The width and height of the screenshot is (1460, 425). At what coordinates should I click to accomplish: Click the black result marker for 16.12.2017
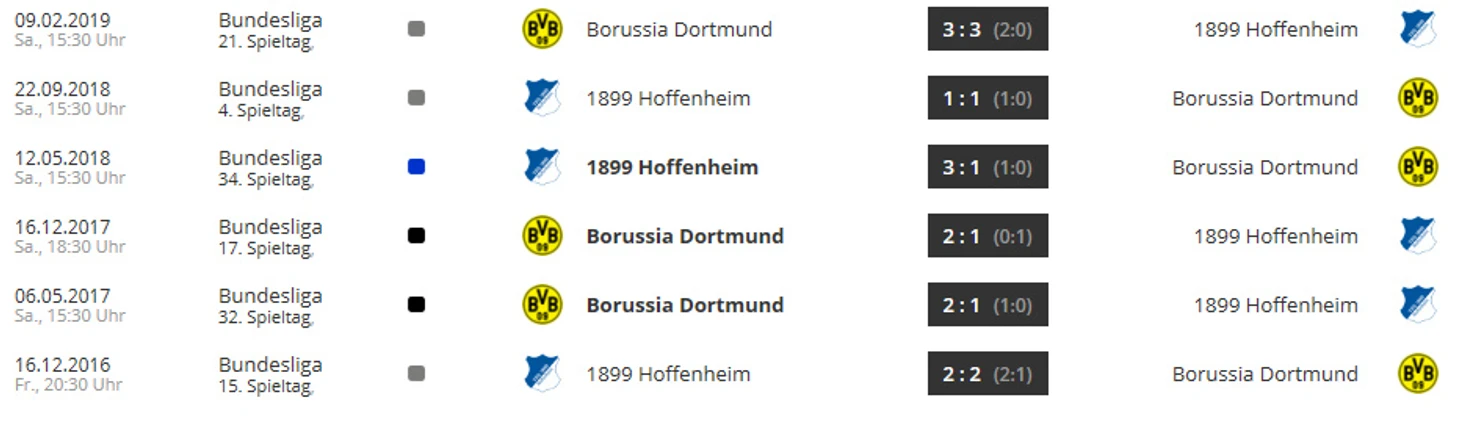tap(416, 236)
